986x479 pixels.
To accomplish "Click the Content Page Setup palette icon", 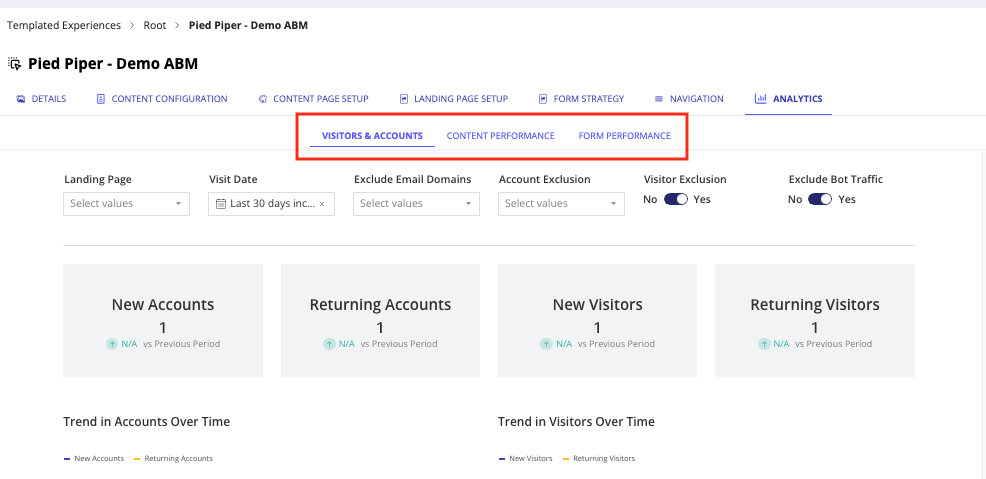I will tap(263, 99).
